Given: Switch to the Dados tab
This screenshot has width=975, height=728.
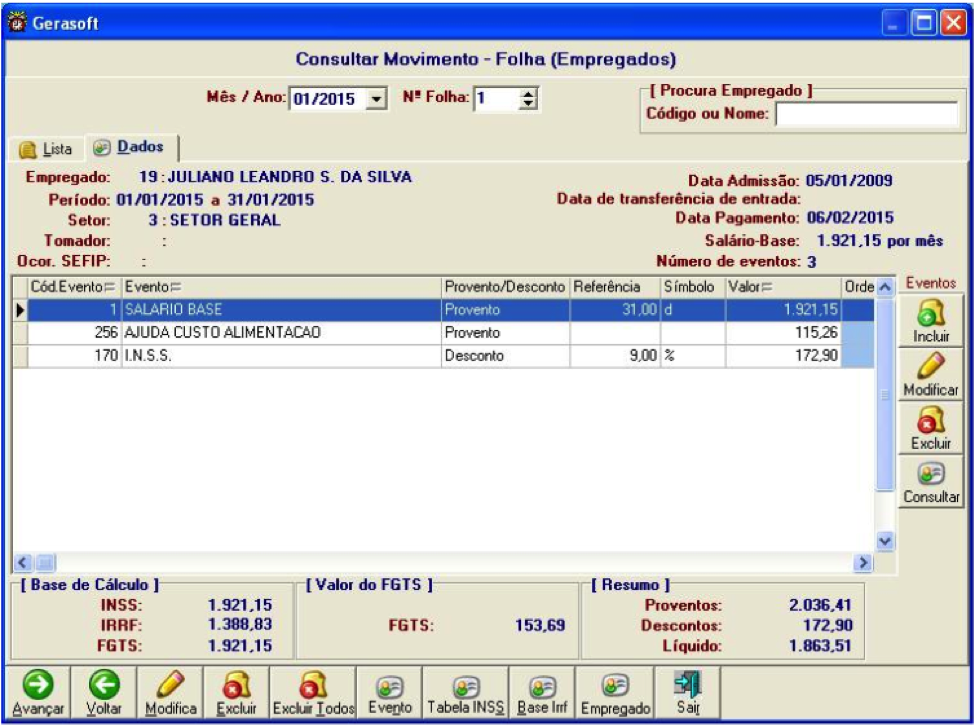Looking at the screenshot, I should [131, 147].
